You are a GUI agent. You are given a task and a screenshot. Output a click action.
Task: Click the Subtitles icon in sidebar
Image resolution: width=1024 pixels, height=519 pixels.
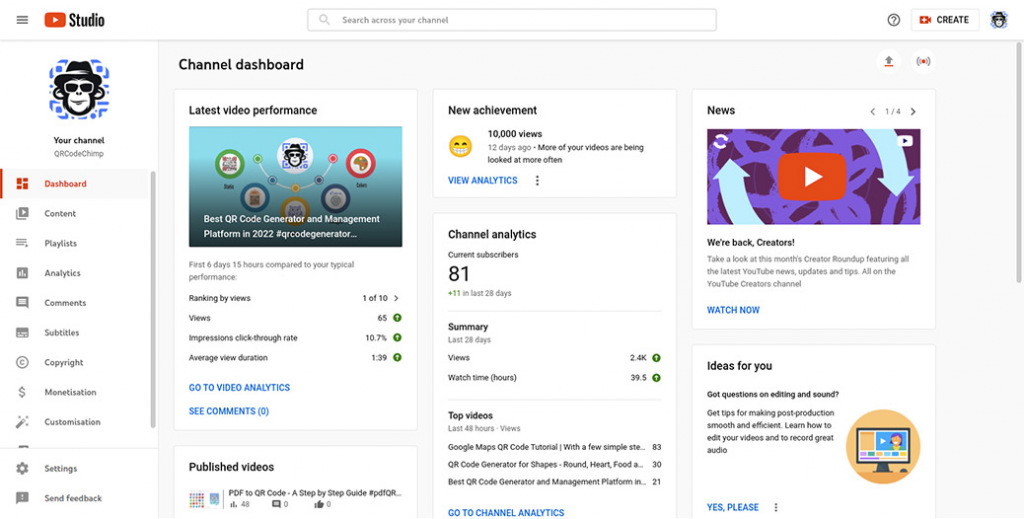pos(22,332)
